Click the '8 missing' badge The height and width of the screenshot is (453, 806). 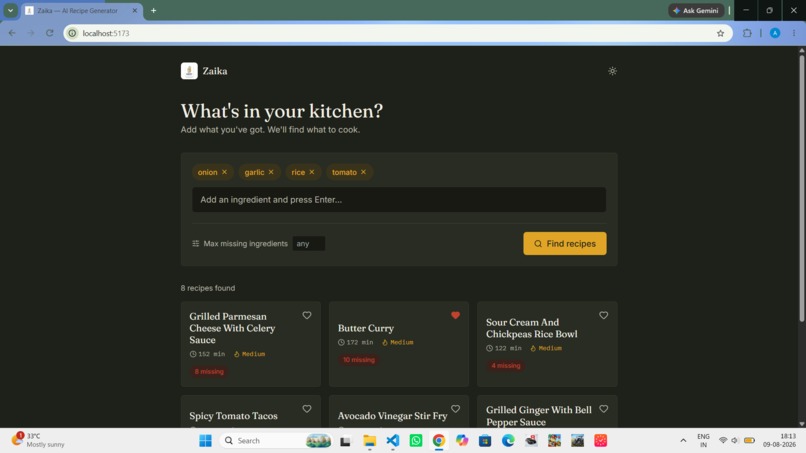coord(209,371)
